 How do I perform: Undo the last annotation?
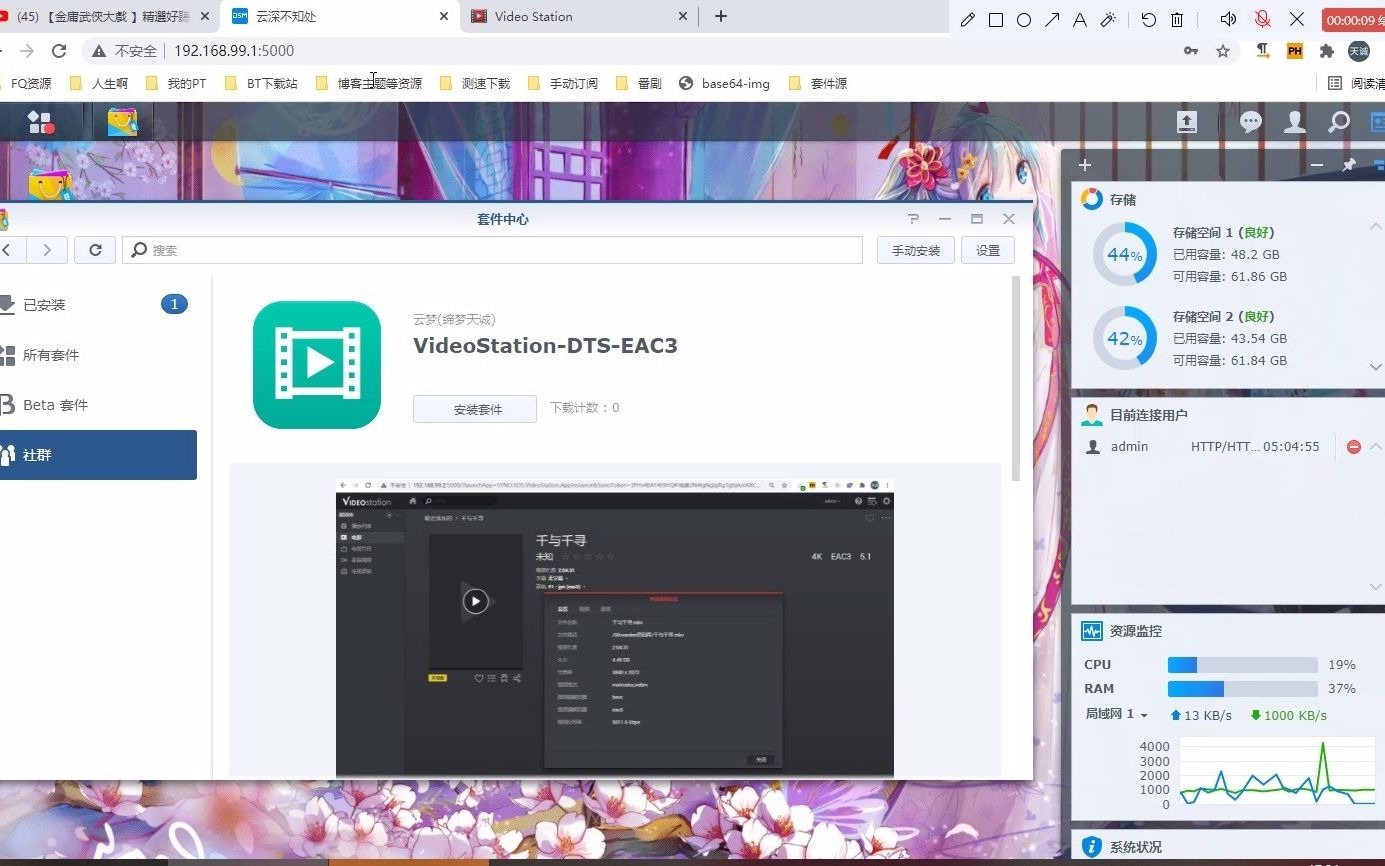[x=1149, y=20]
